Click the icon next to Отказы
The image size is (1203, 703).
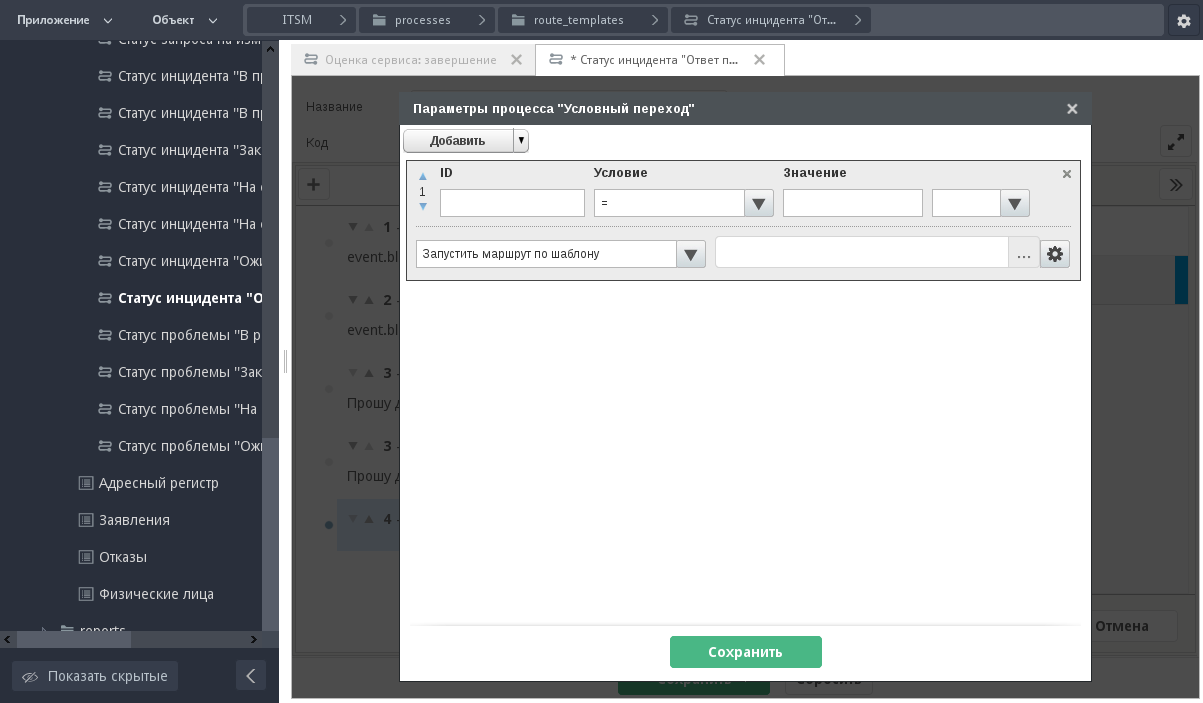coord(86,557)
